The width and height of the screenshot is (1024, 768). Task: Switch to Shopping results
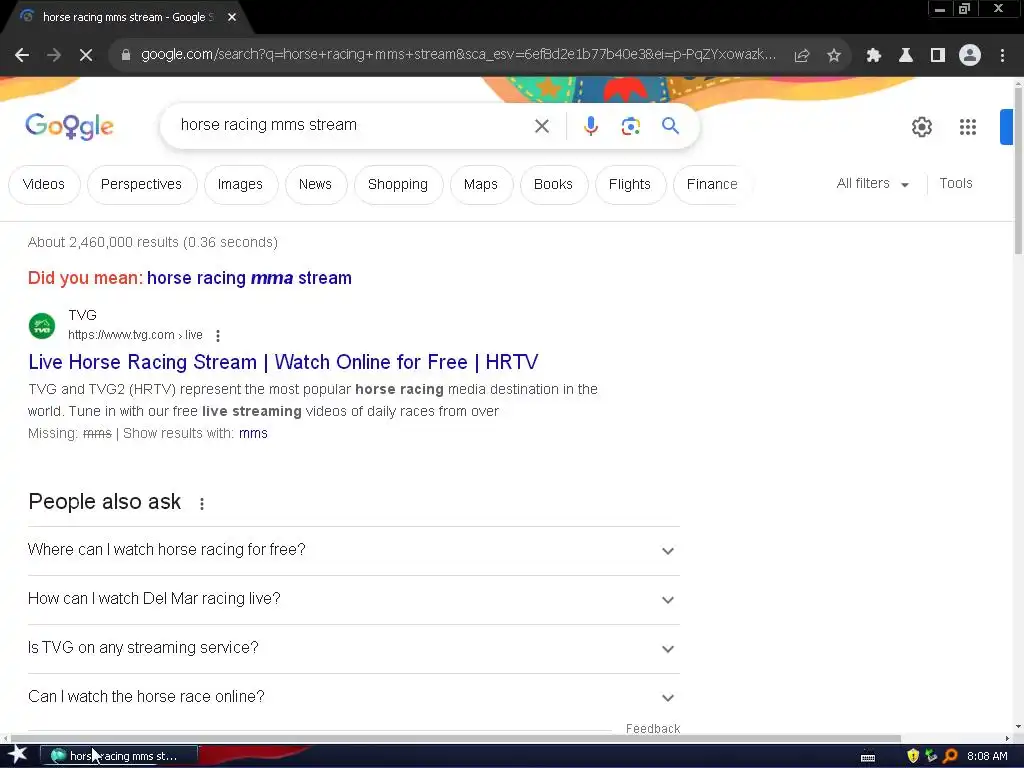point(398,185)
